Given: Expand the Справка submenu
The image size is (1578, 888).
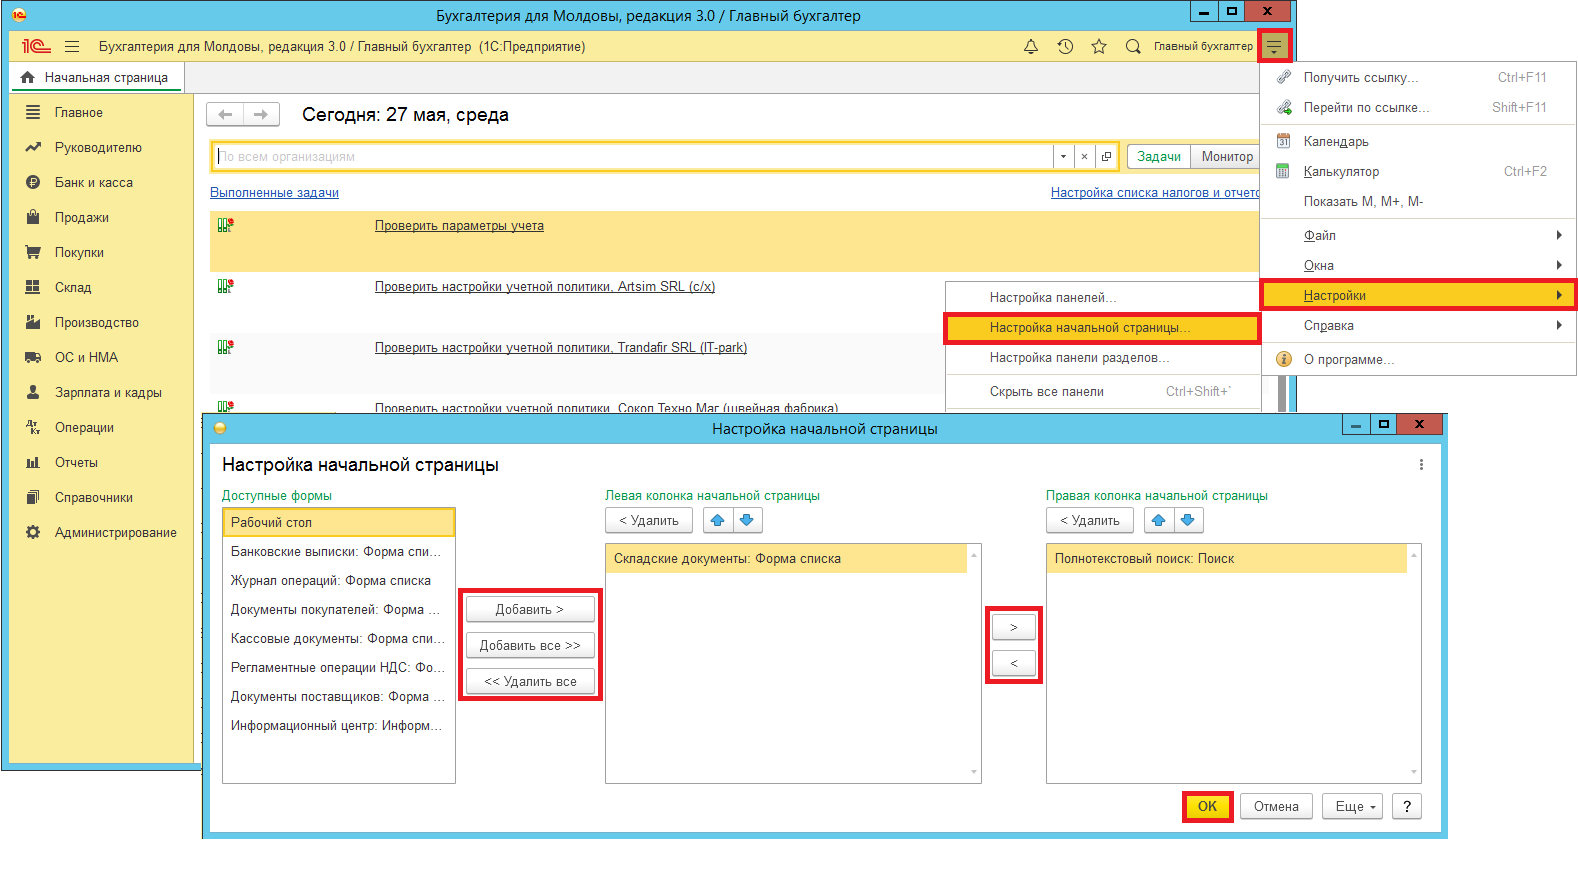Looking at the screenshot, I should pos(1418,325).
